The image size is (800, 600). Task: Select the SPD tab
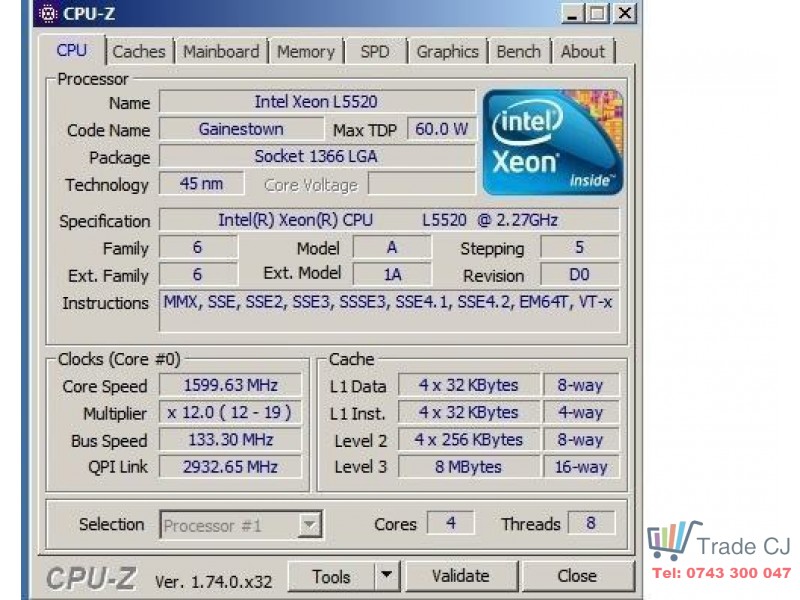click(x=375, y=52)
